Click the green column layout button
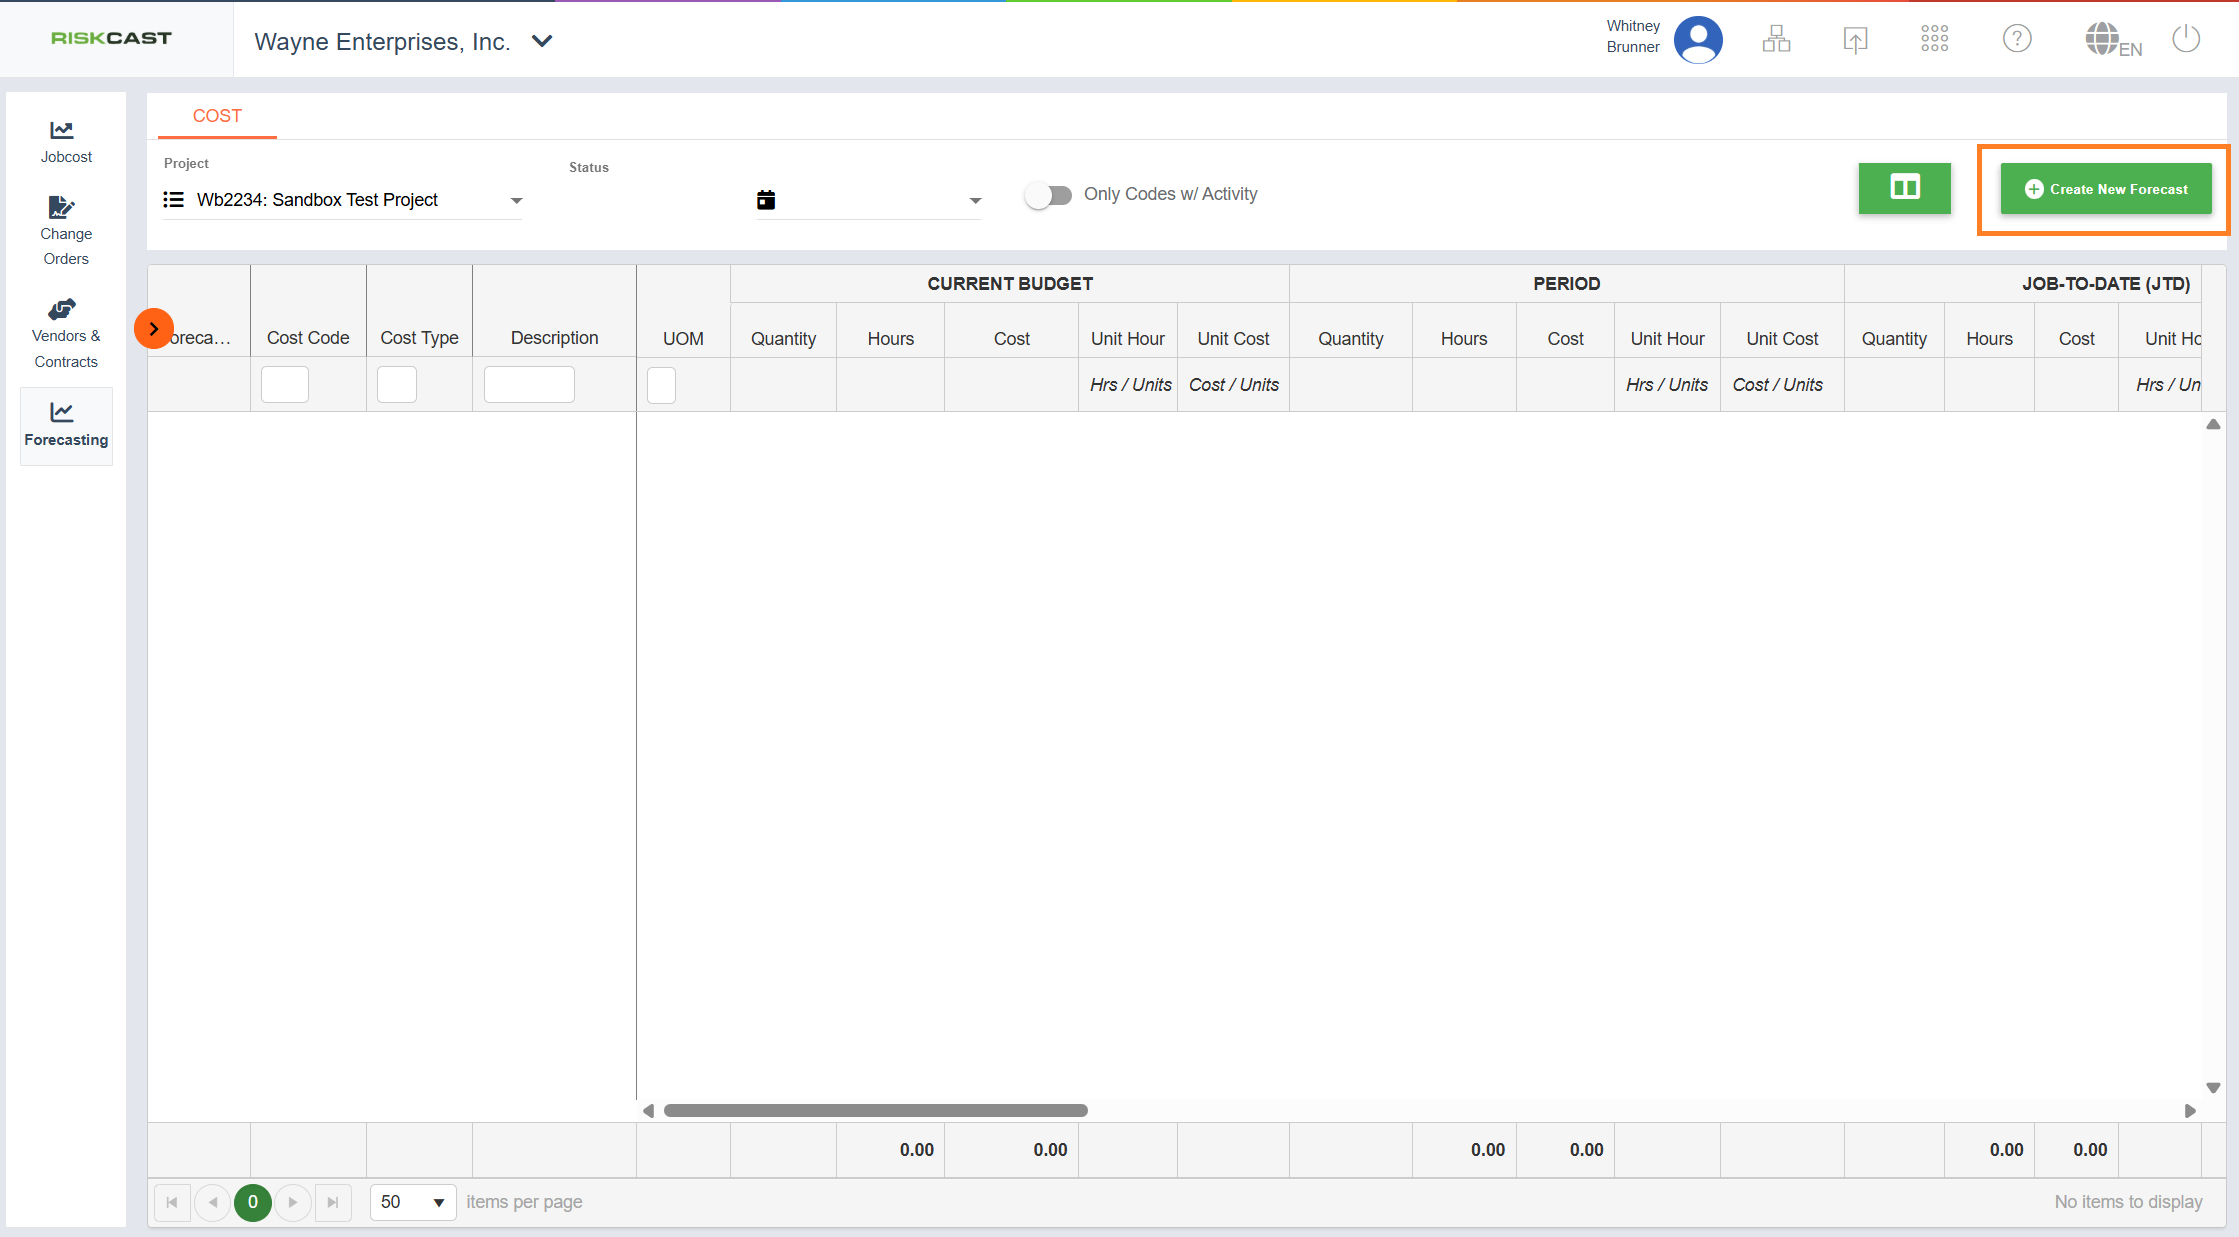 pos(1904,188)
